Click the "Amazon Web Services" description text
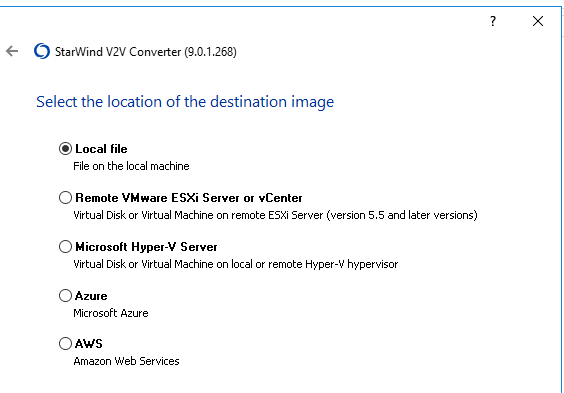This screenshot has width=564, height=393. click(x=126, y=361)
